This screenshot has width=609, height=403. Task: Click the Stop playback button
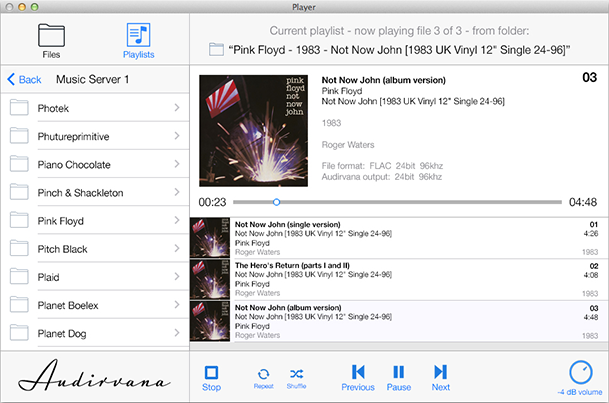click(x=211, y=378)
